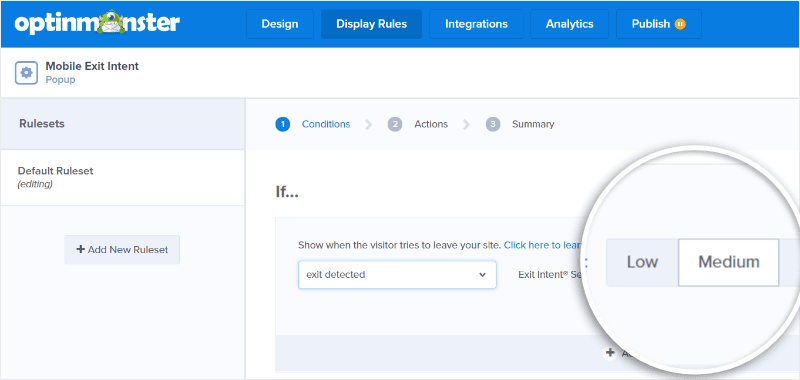Open the Publish tab

point(659,24)
